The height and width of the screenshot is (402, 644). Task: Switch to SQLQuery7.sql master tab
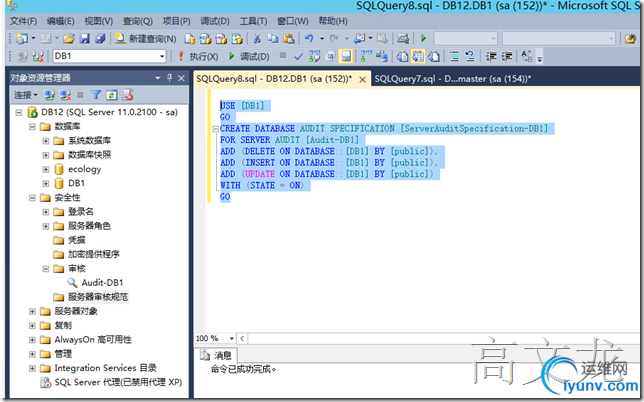(x=453, y=78)
